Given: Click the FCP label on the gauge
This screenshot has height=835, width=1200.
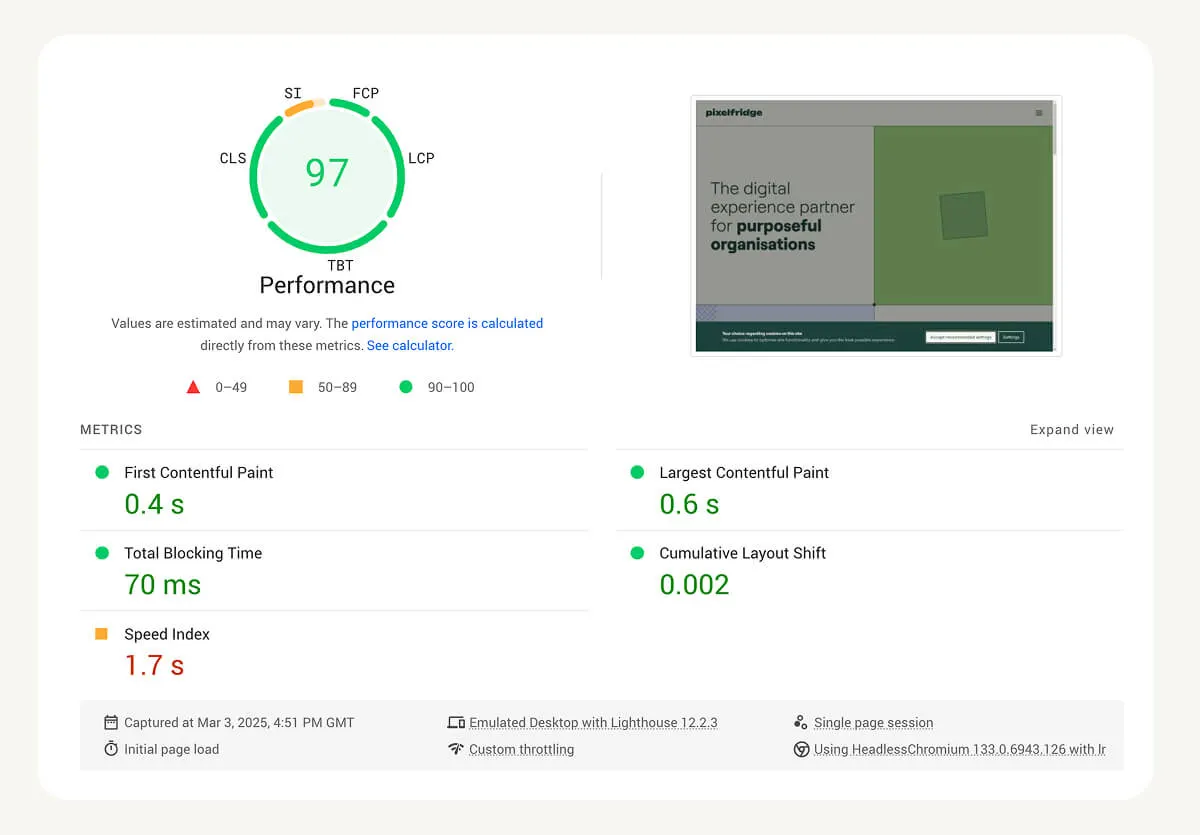Looking at the screenshot, I should 365,93.
